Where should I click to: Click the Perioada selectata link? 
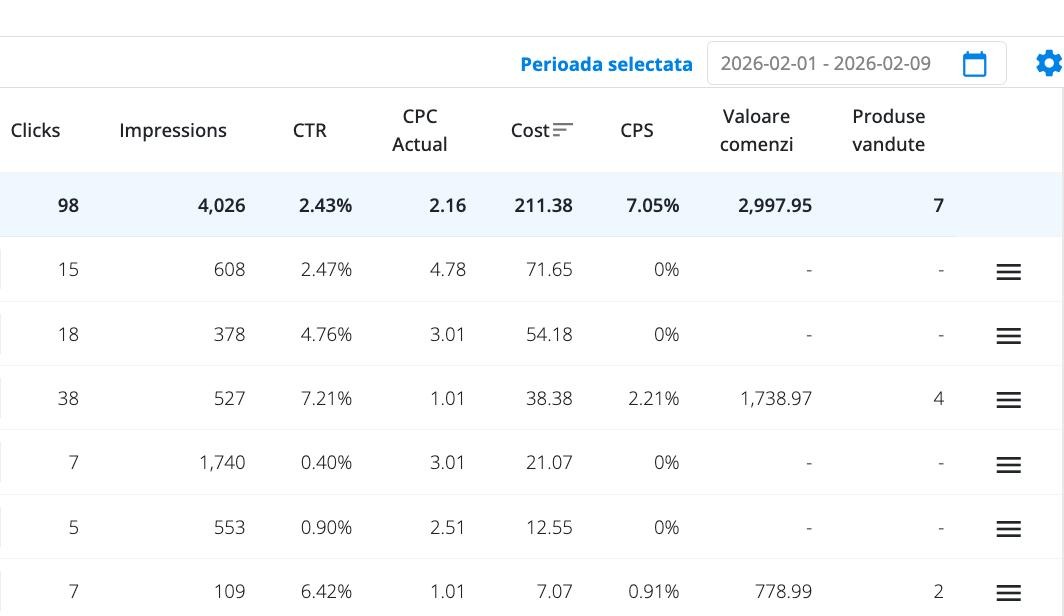click(x=606, y=63)
